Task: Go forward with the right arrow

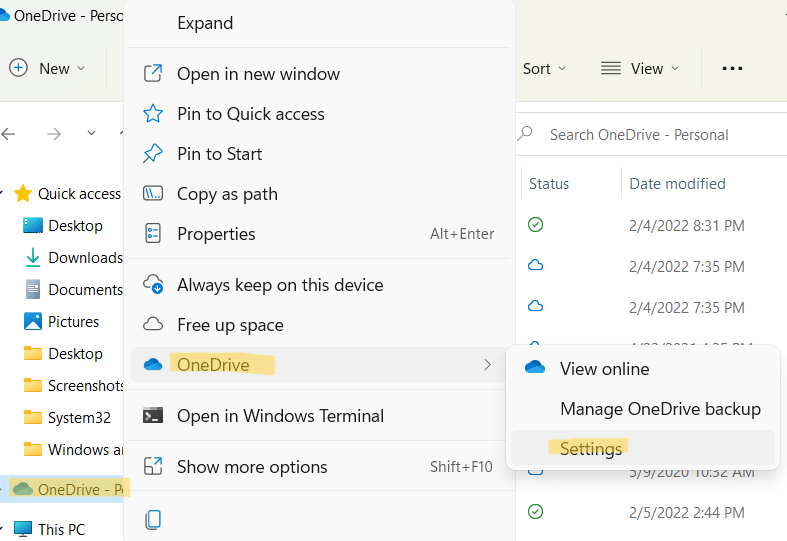Action: pos(54,133)
